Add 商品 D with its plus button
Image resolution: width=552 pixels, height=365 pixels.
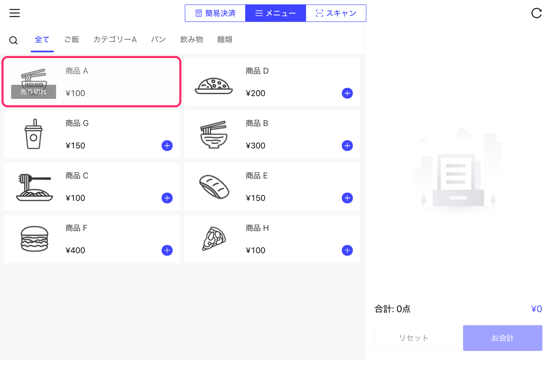pos(347,93)
